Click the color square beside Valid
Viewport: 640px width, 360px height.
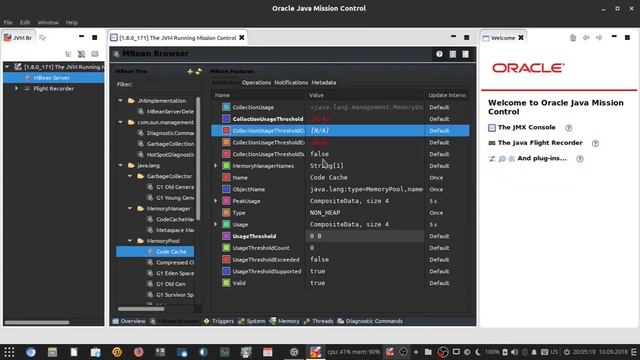(226, 283)
